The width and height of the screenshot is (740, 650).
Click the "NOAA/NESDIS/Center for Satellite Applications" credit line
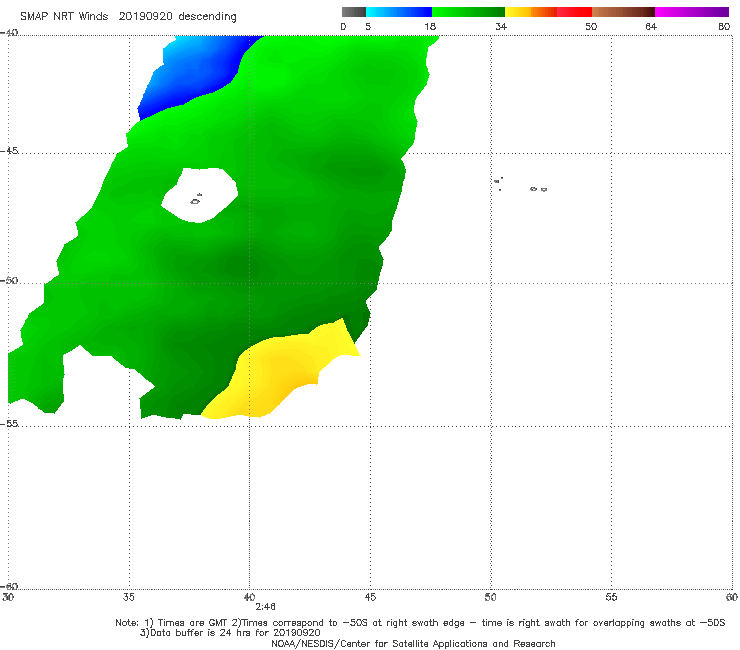point(413,644)
